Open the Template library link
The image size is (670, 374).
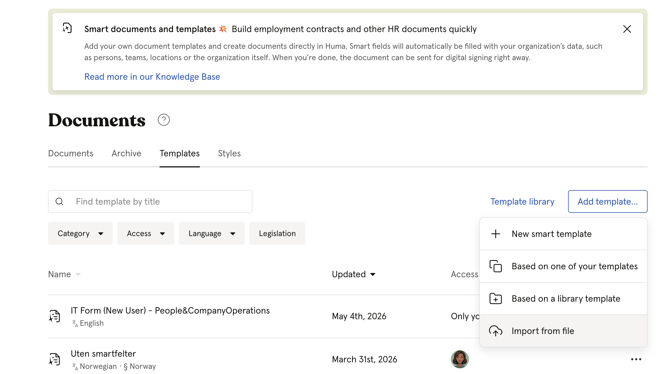coord(522,201)
